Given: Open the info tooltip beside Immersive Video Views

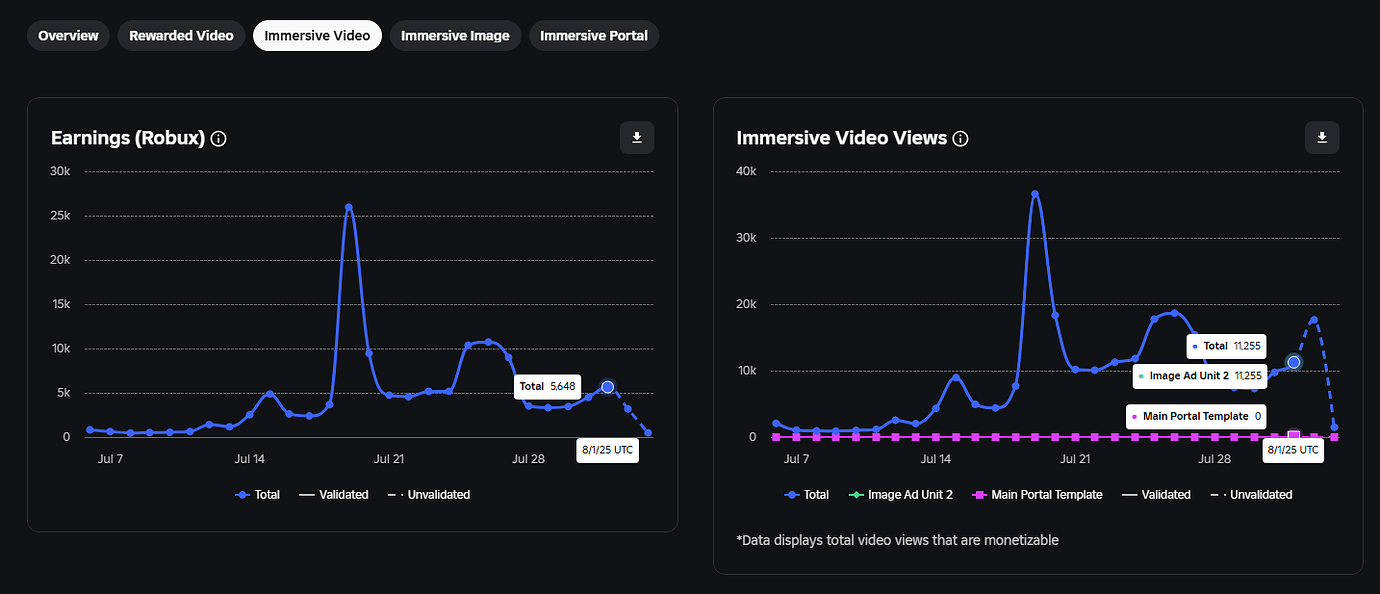Looking at the screenshot, I should click(x=961, y=139).
